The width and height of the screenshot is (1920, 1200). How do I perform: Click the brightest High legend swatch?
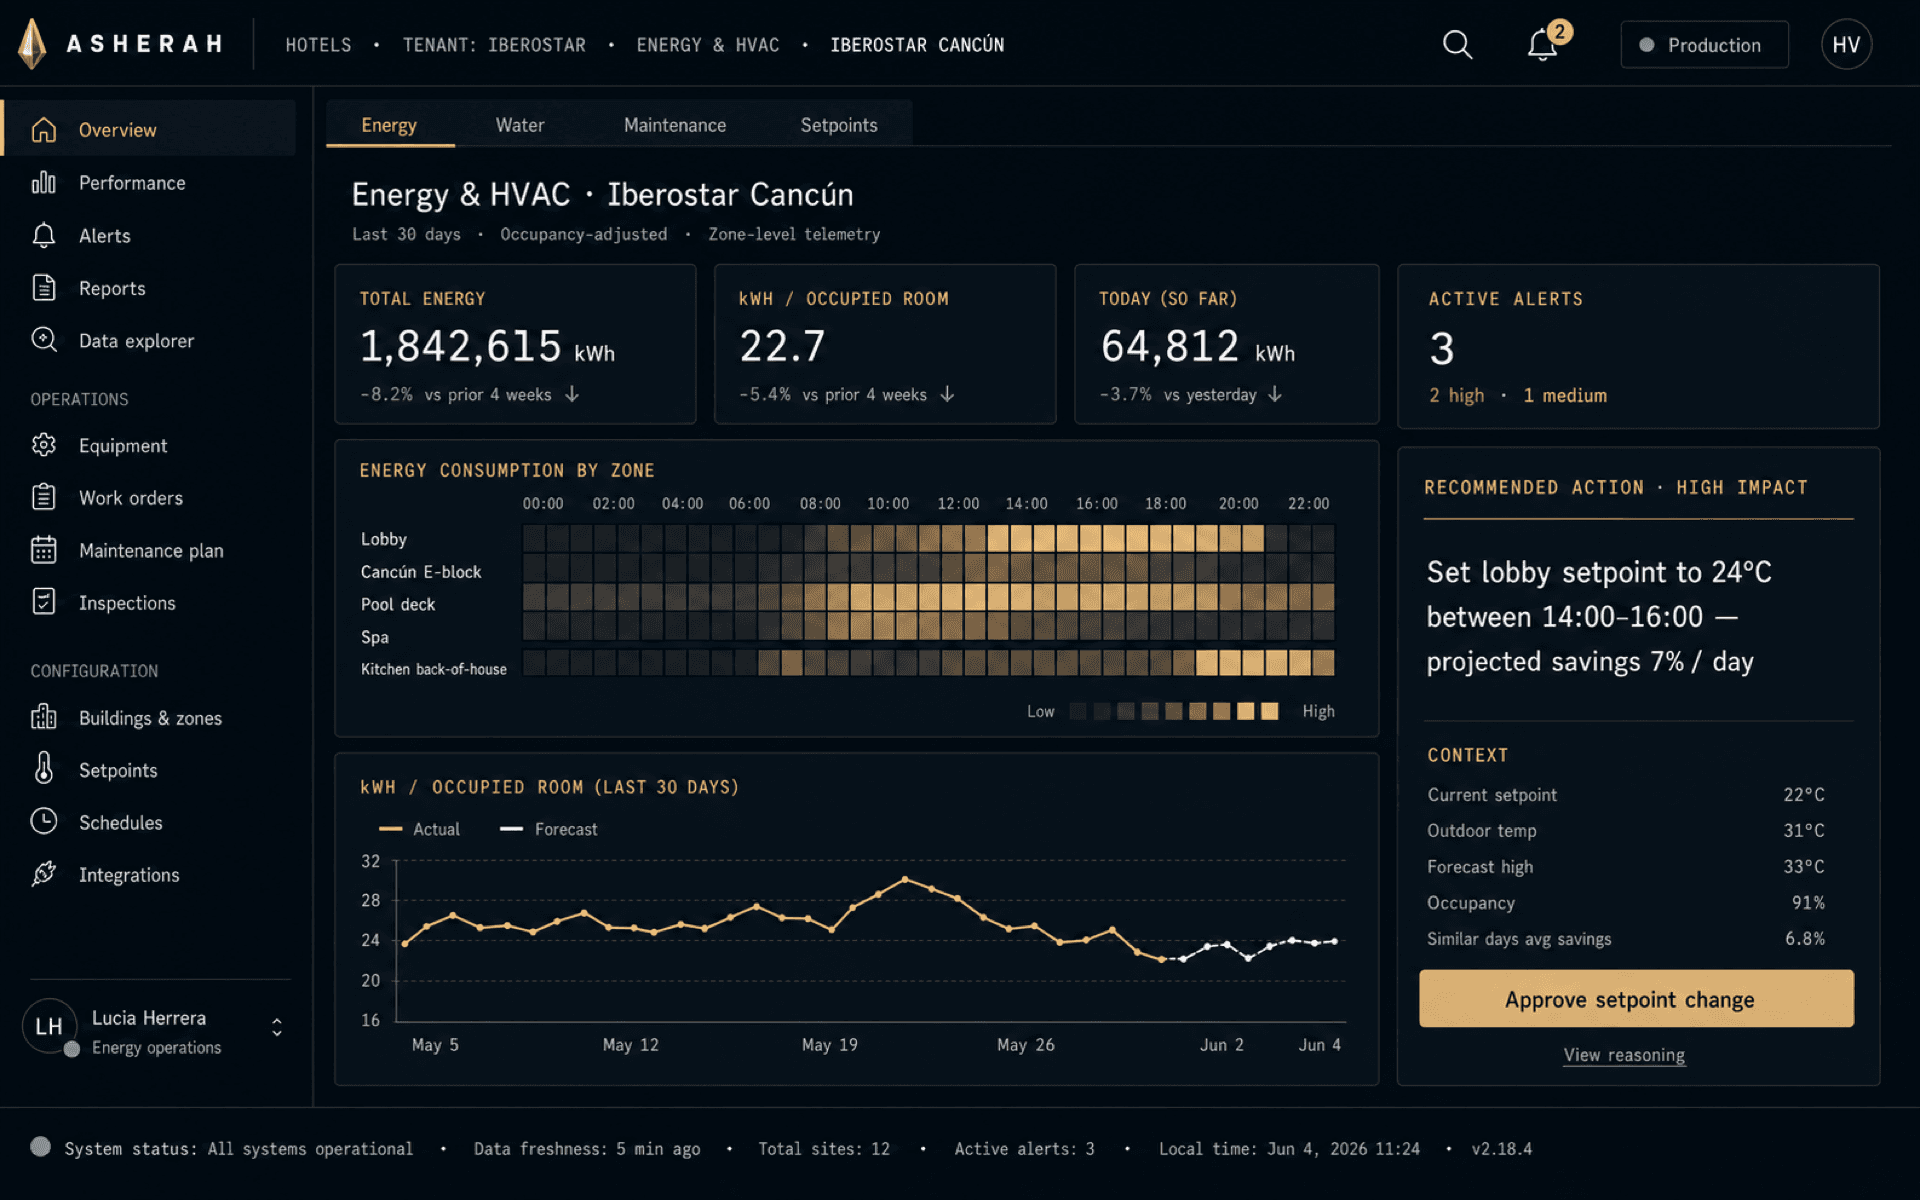[1269, 711]
